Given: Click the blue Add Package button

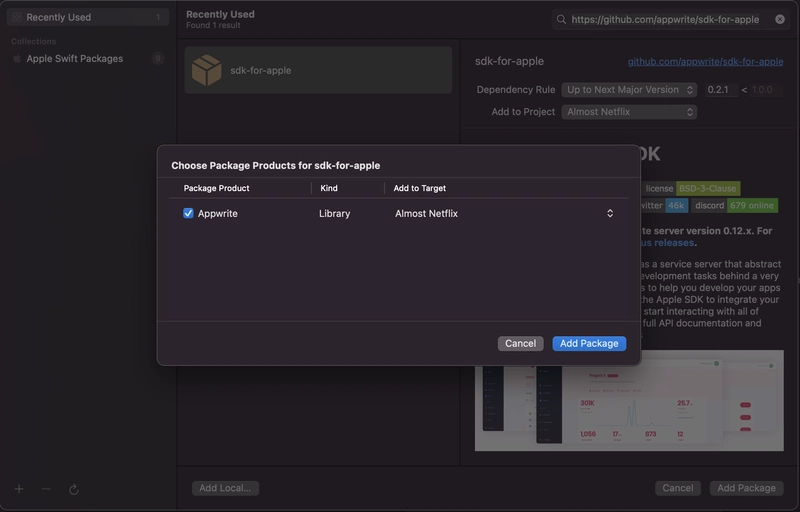Looking at the screenshot, I should tap(589, 343).
